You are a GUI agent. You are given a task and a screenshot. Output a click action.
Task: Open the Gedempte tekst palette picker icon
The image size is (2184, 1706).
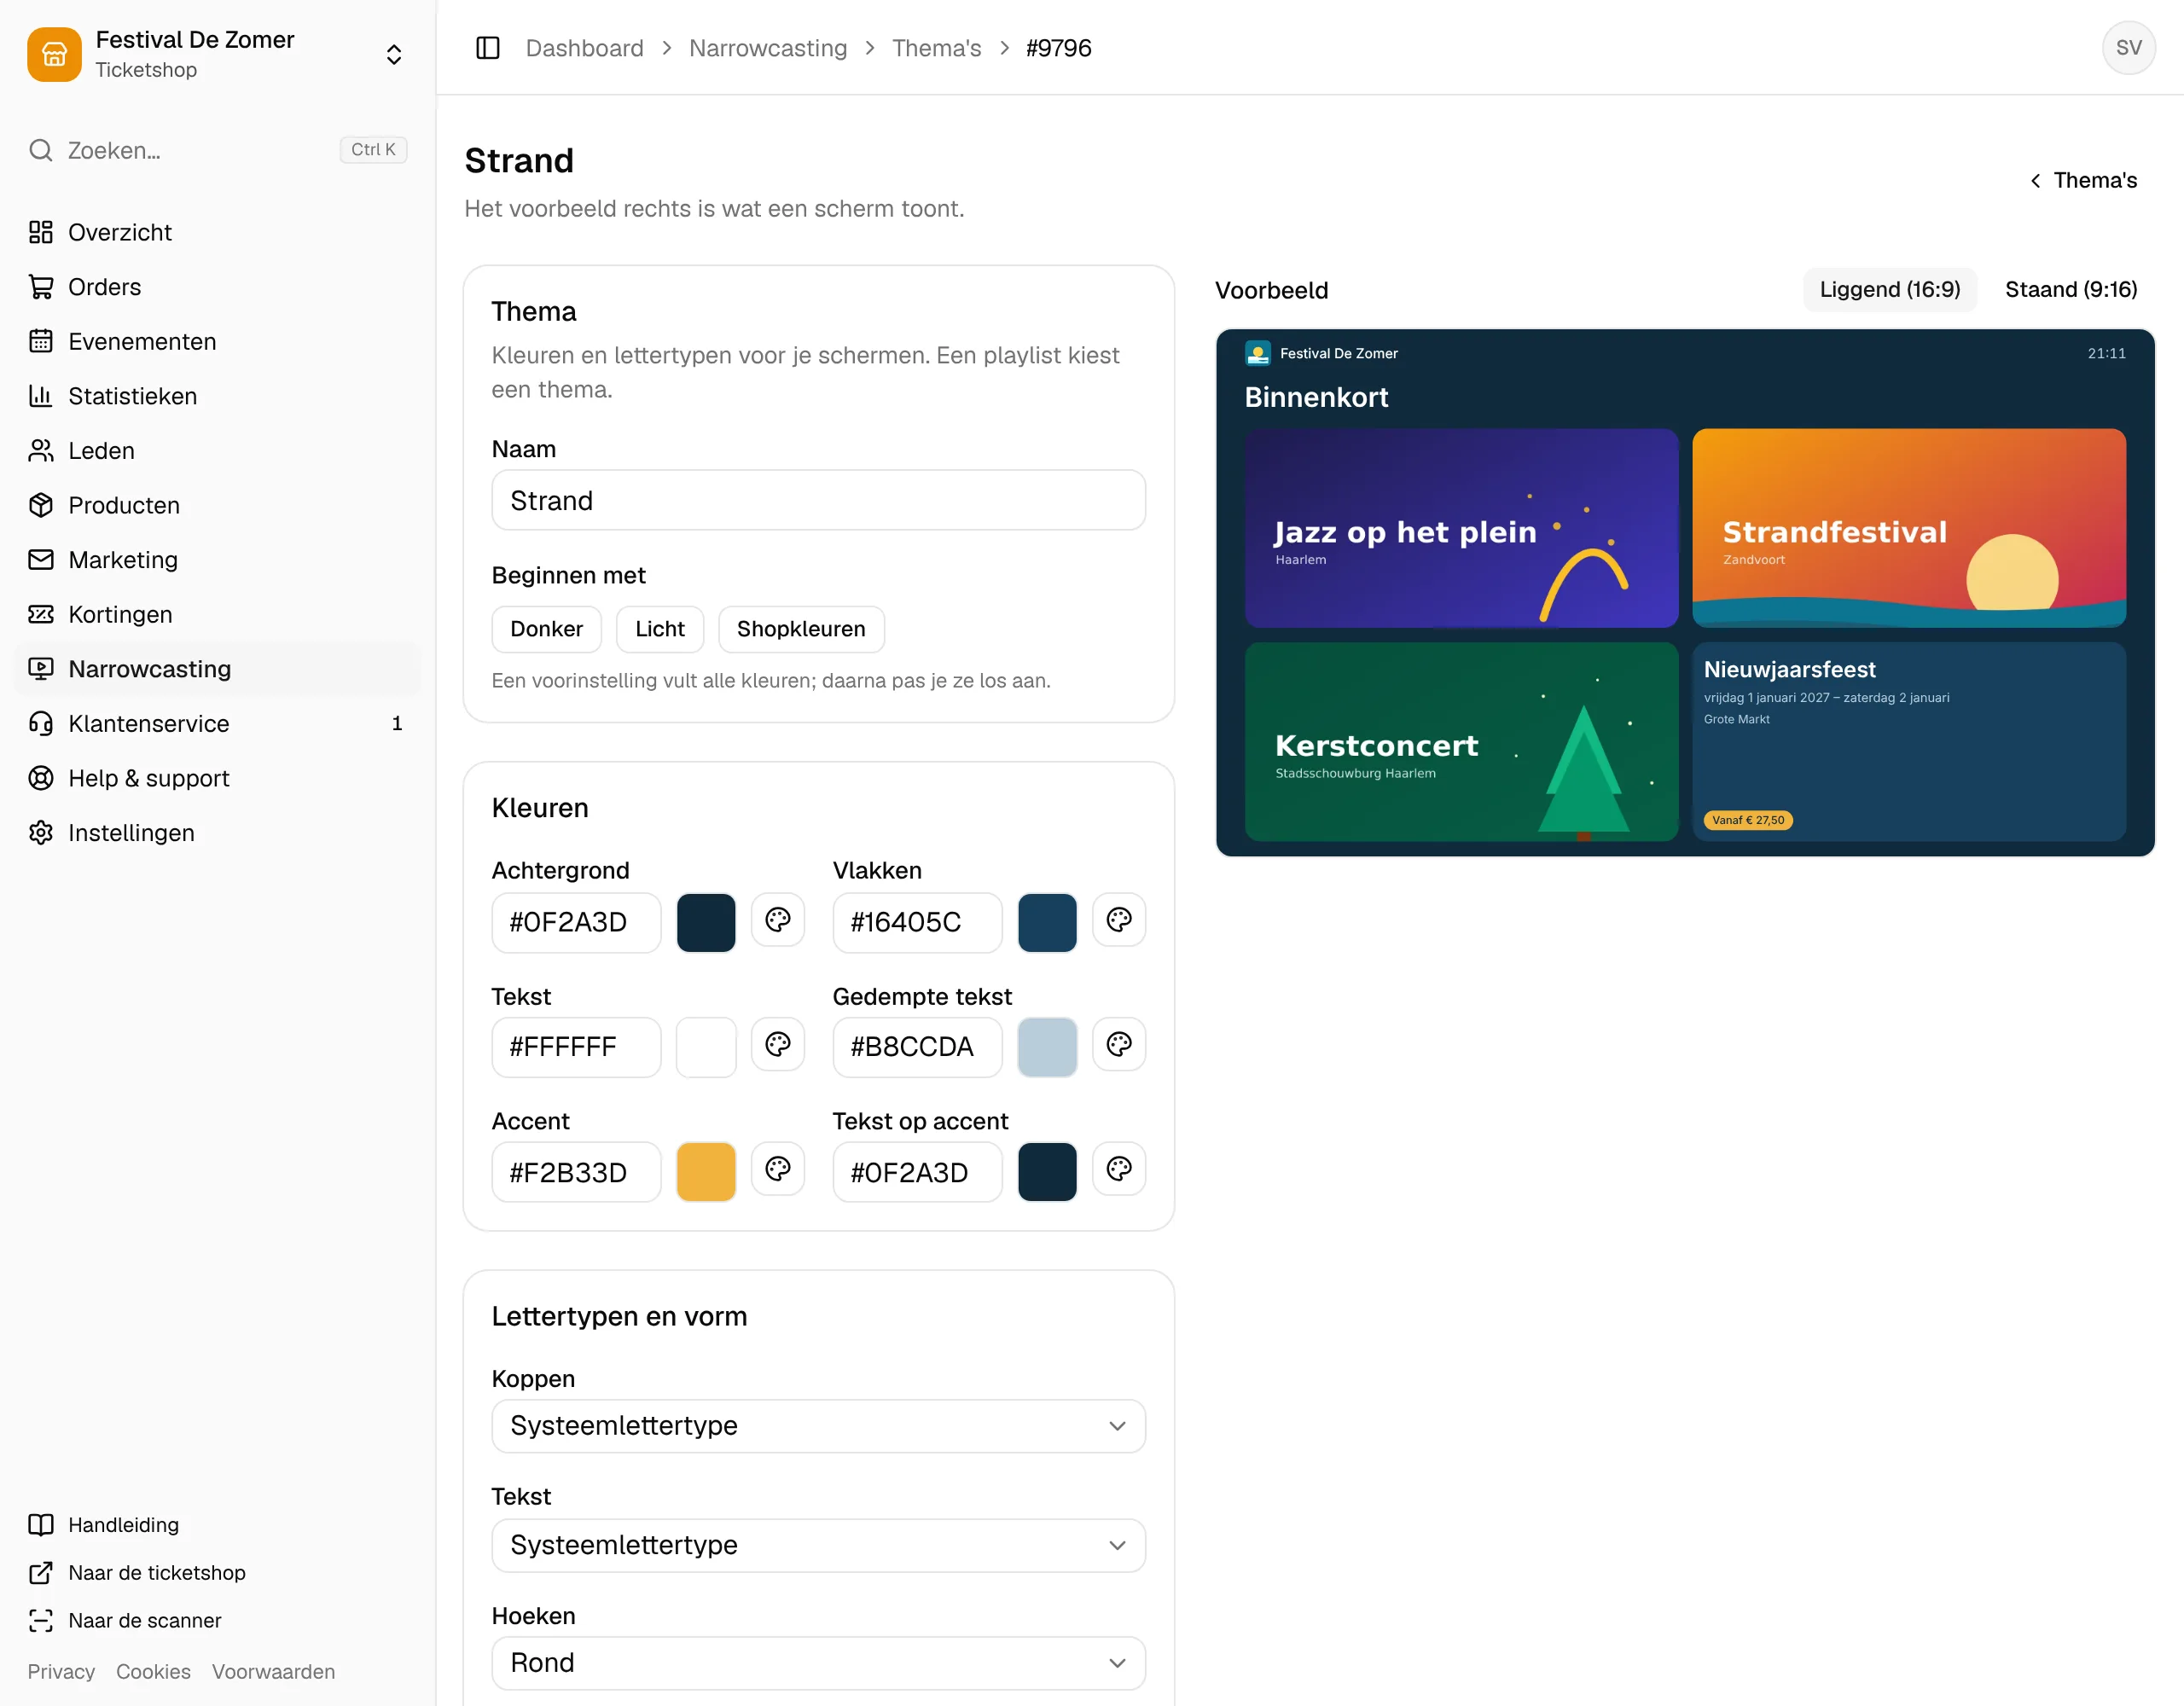click(x=1119, y=1045)
